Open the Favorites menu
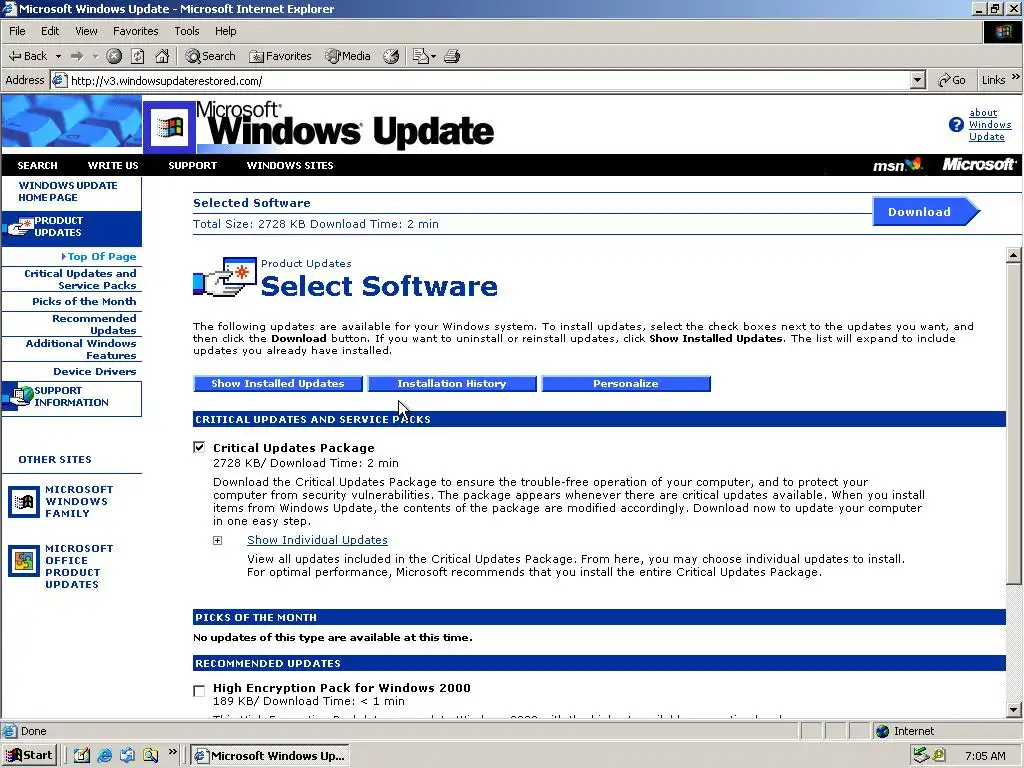 coord(135,31)
